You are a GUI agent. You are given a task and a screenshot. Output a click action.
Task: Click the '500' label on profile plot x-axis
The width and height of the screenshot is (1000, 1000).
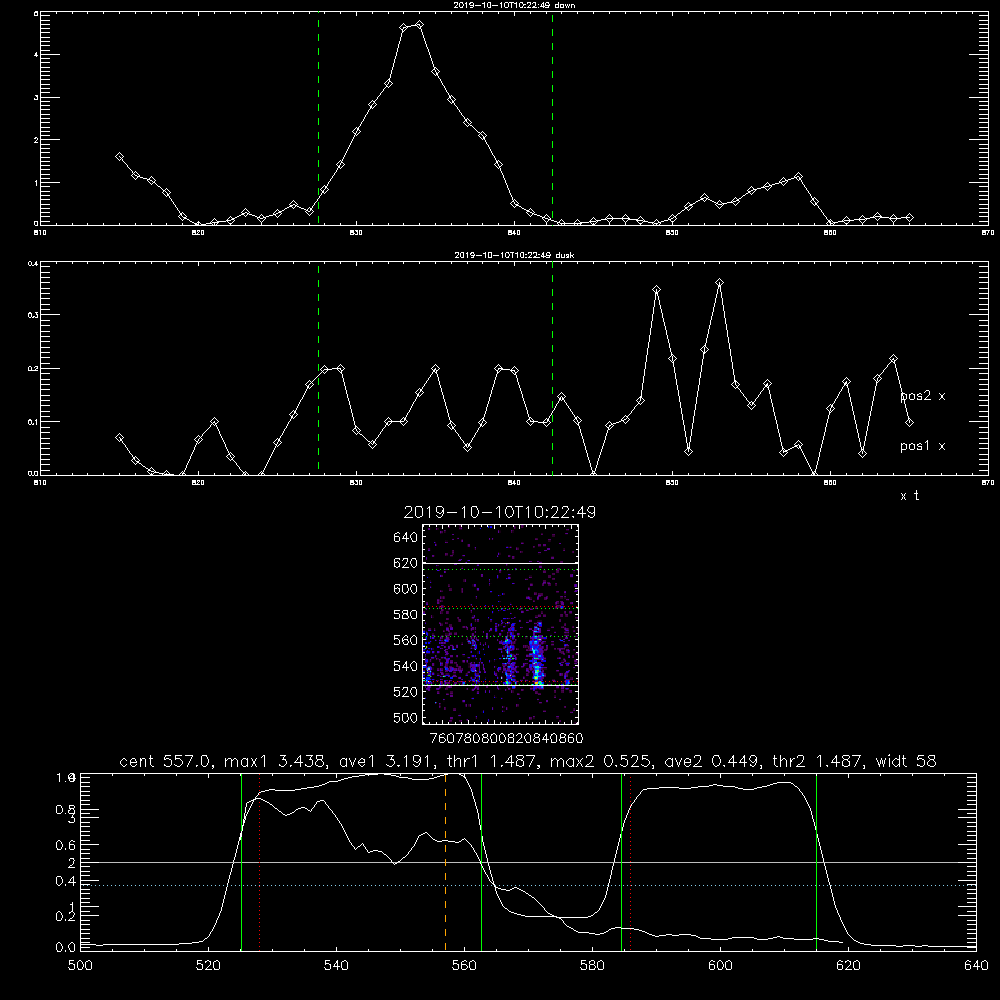(80, 966)
